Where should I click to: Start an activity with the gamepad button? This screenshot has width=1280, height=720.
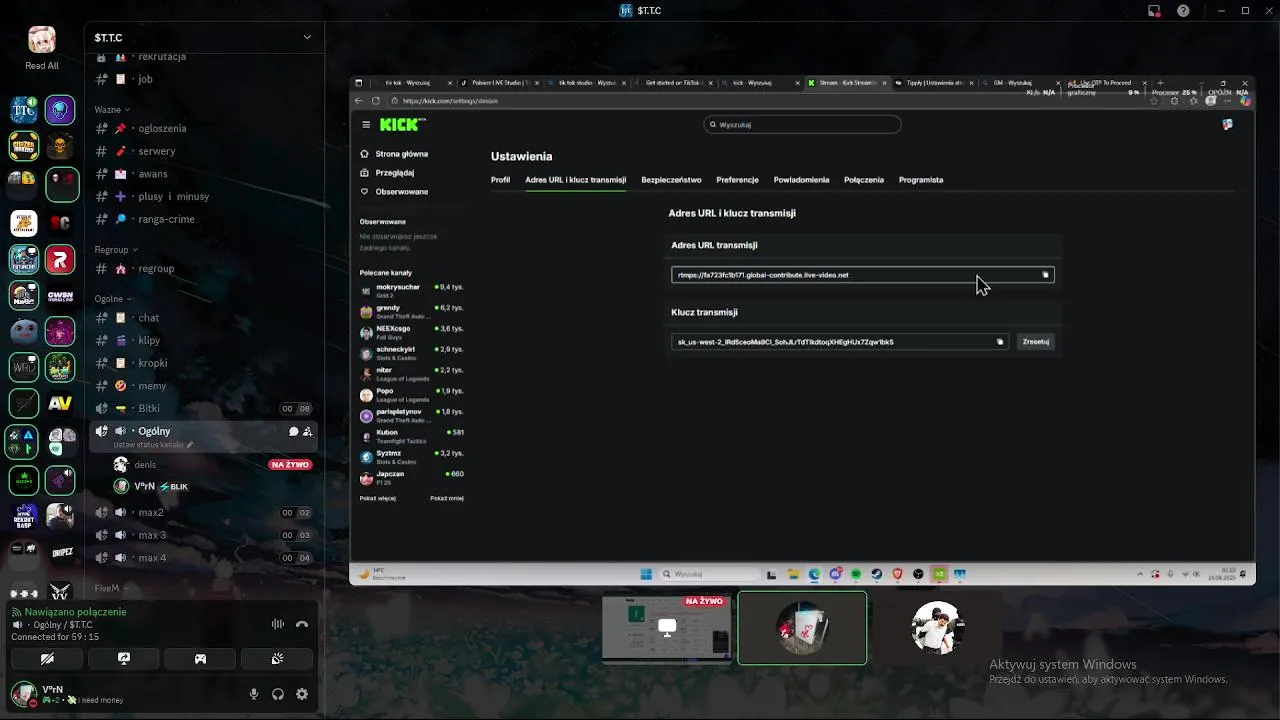[200, 658]
